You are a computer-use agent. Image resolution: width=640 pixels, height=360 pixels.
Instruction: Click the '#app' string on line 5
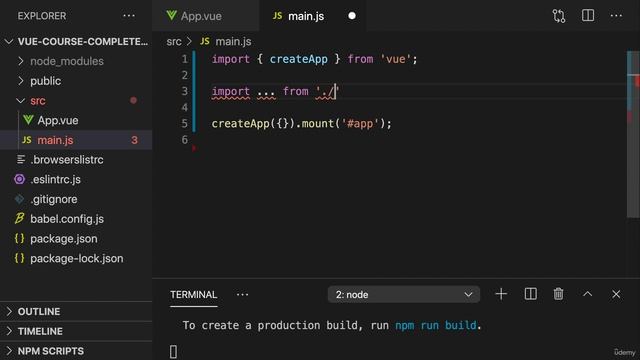360,123
